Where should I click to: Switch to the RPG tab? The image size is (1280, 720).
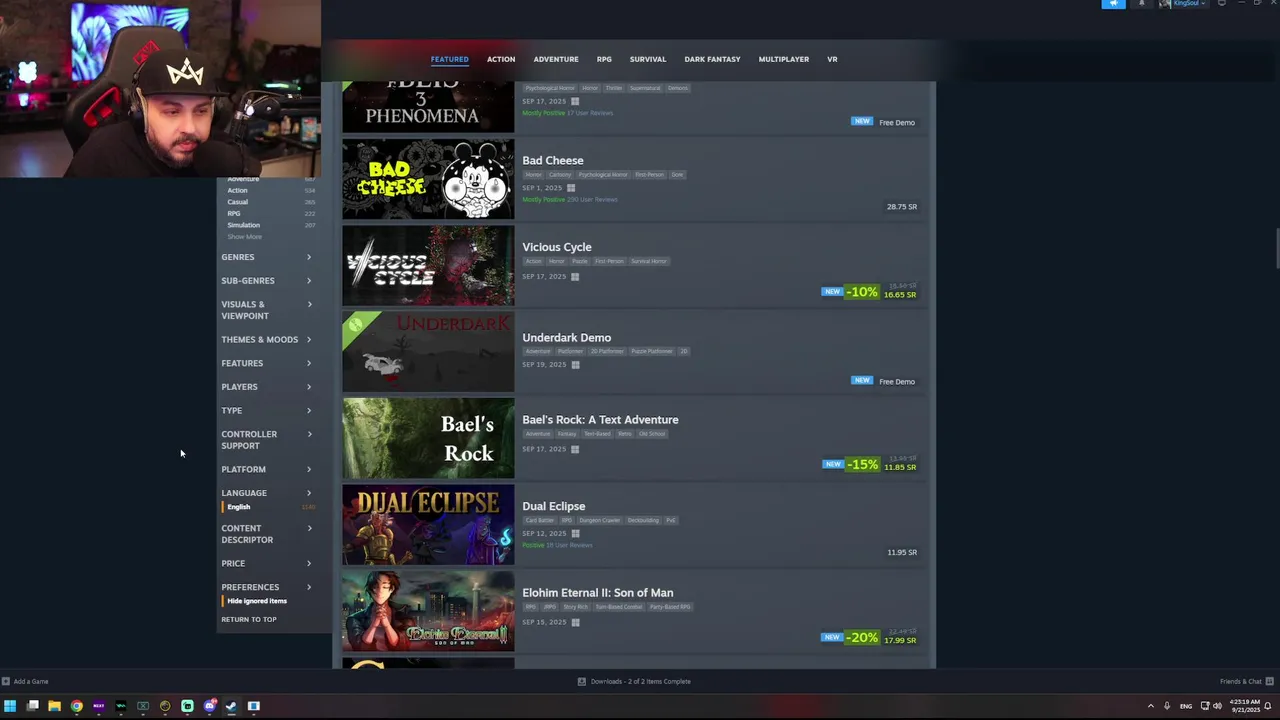(604, 59)
